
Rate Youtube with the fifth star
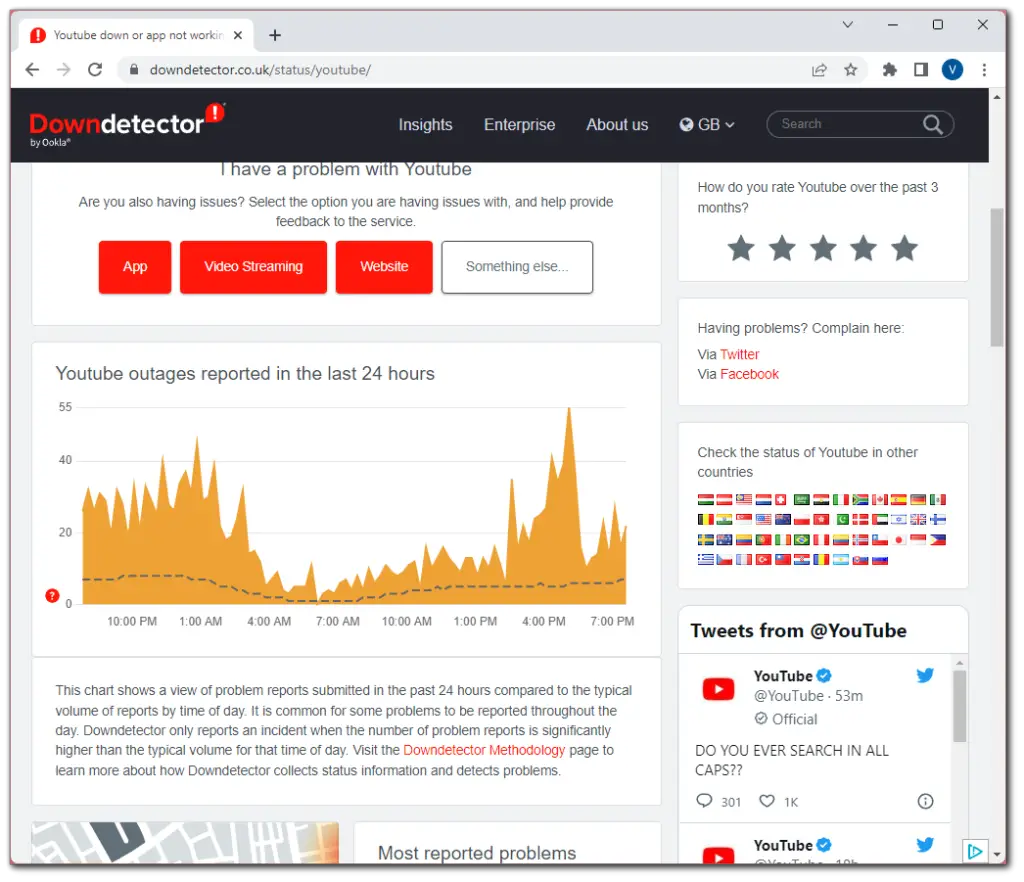point(904,248)
